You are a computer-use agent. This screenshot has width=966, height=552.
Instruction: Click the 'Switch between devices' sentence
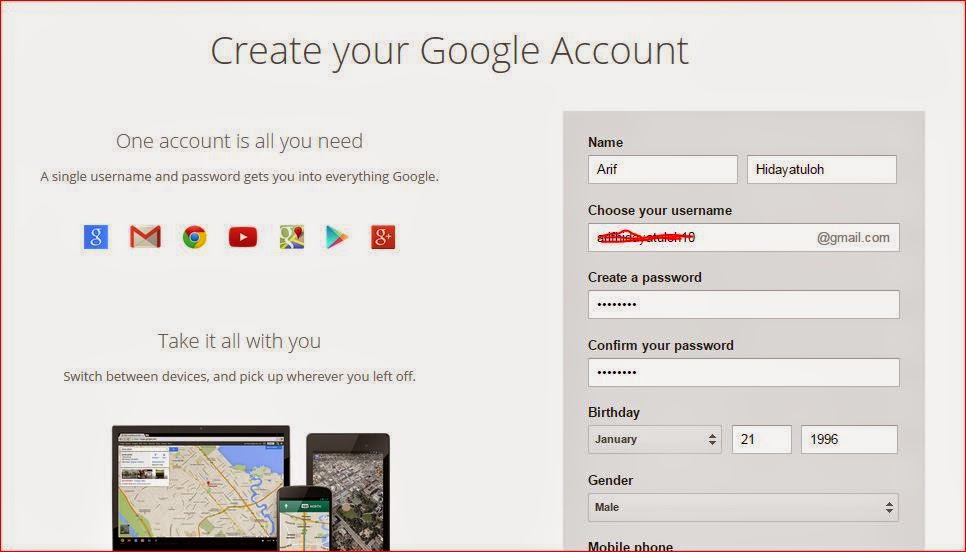click(239, 376)
